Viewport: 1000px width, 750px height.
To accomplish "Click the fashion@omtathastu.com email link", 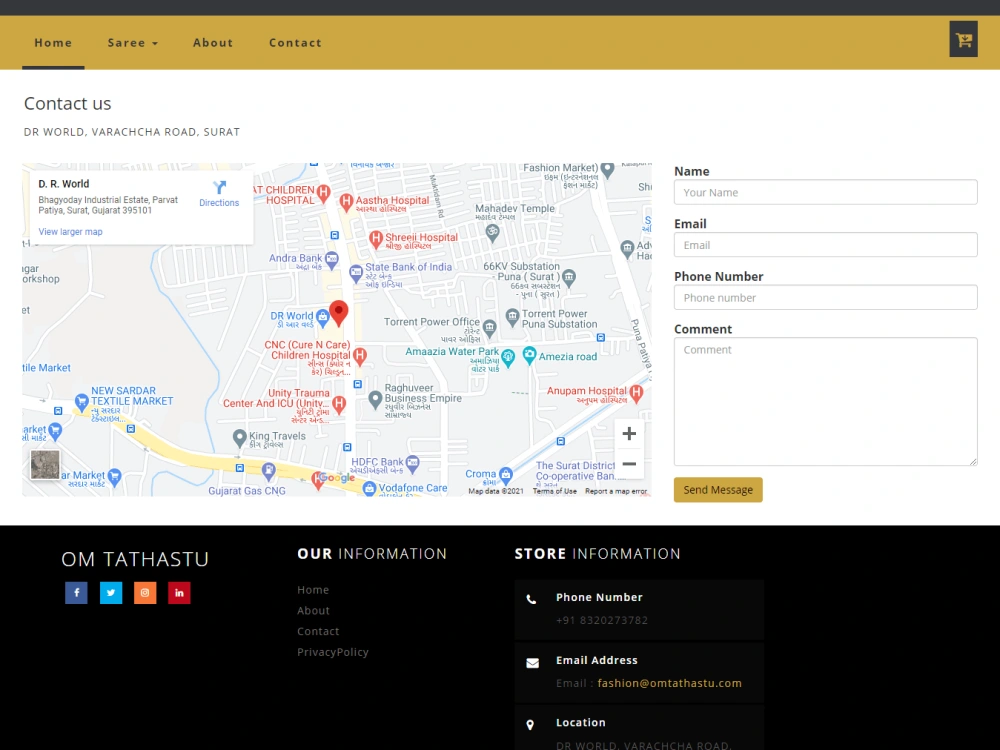I will 670,683.
